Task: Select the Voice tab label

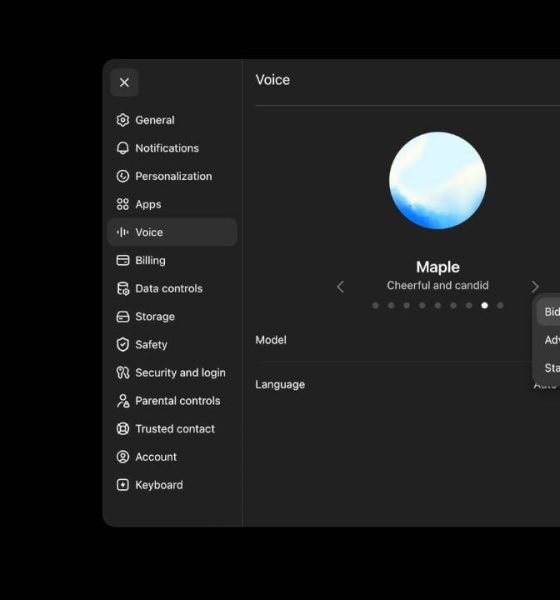Action: point(149,232)
